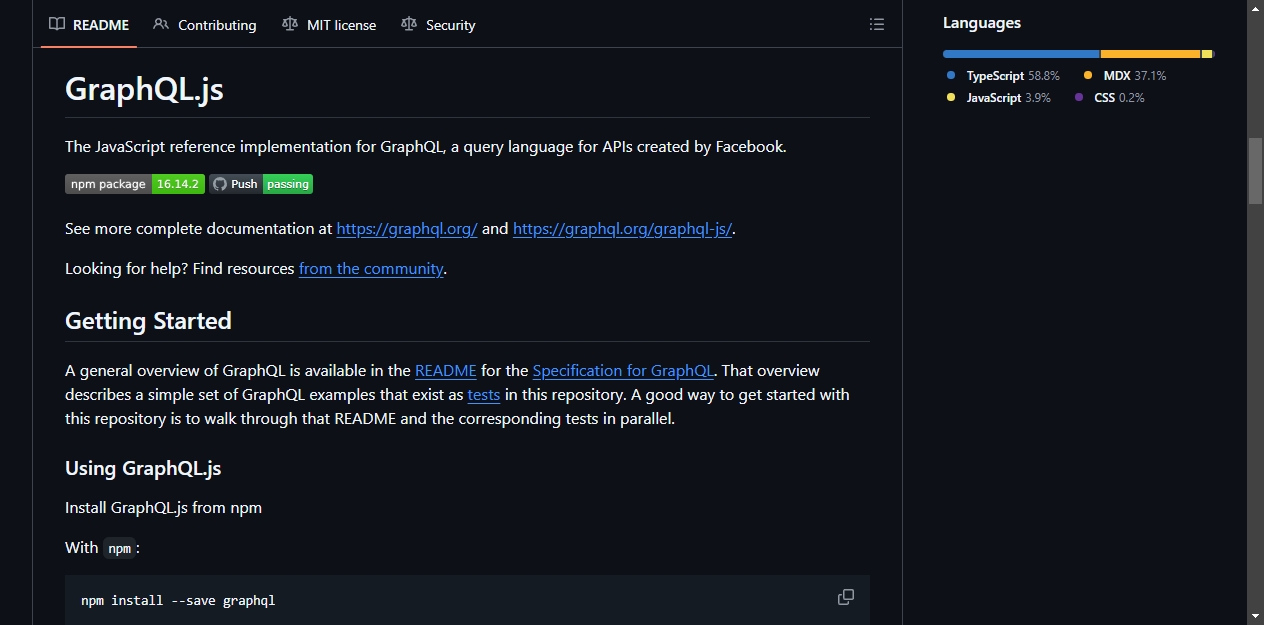Open the README tab

click(x=89, y=25)
